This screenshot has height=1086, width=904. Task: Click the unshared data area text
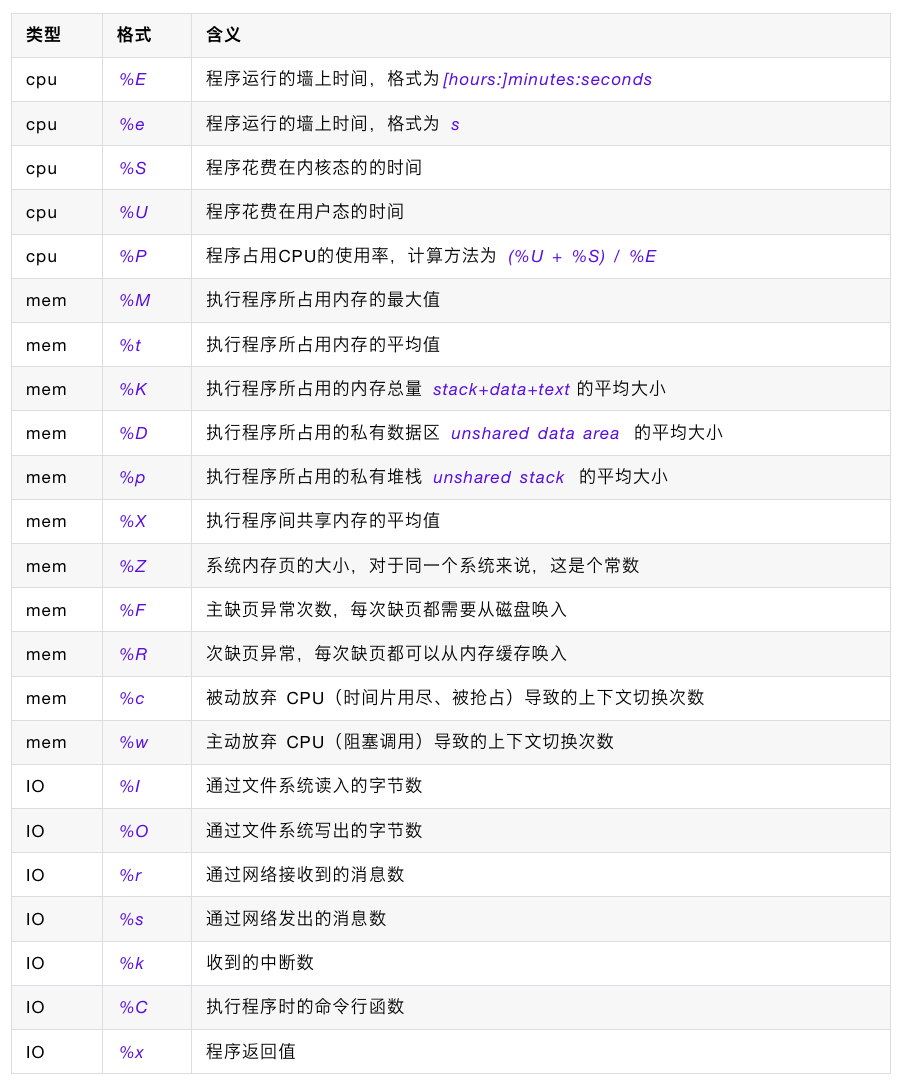pos(535,433)
